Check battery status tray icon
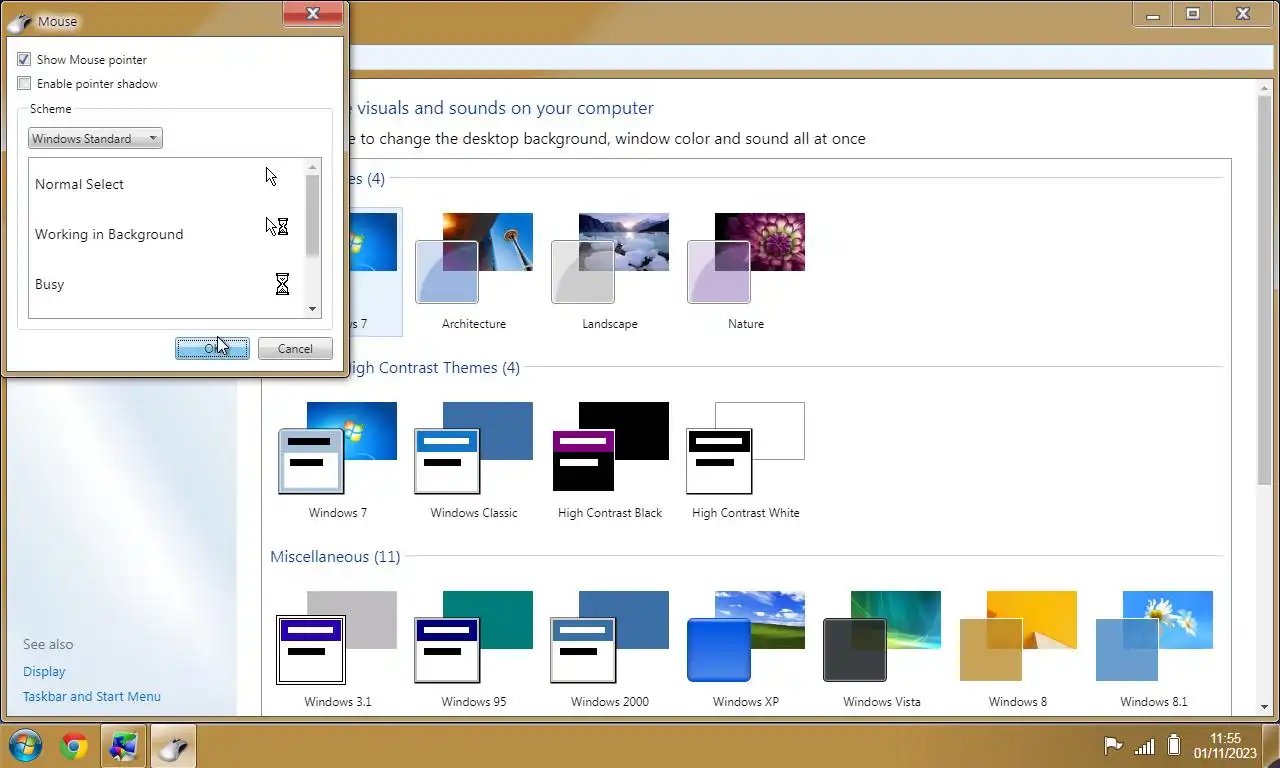The image size is (1280, 768). click(1174, 746)
